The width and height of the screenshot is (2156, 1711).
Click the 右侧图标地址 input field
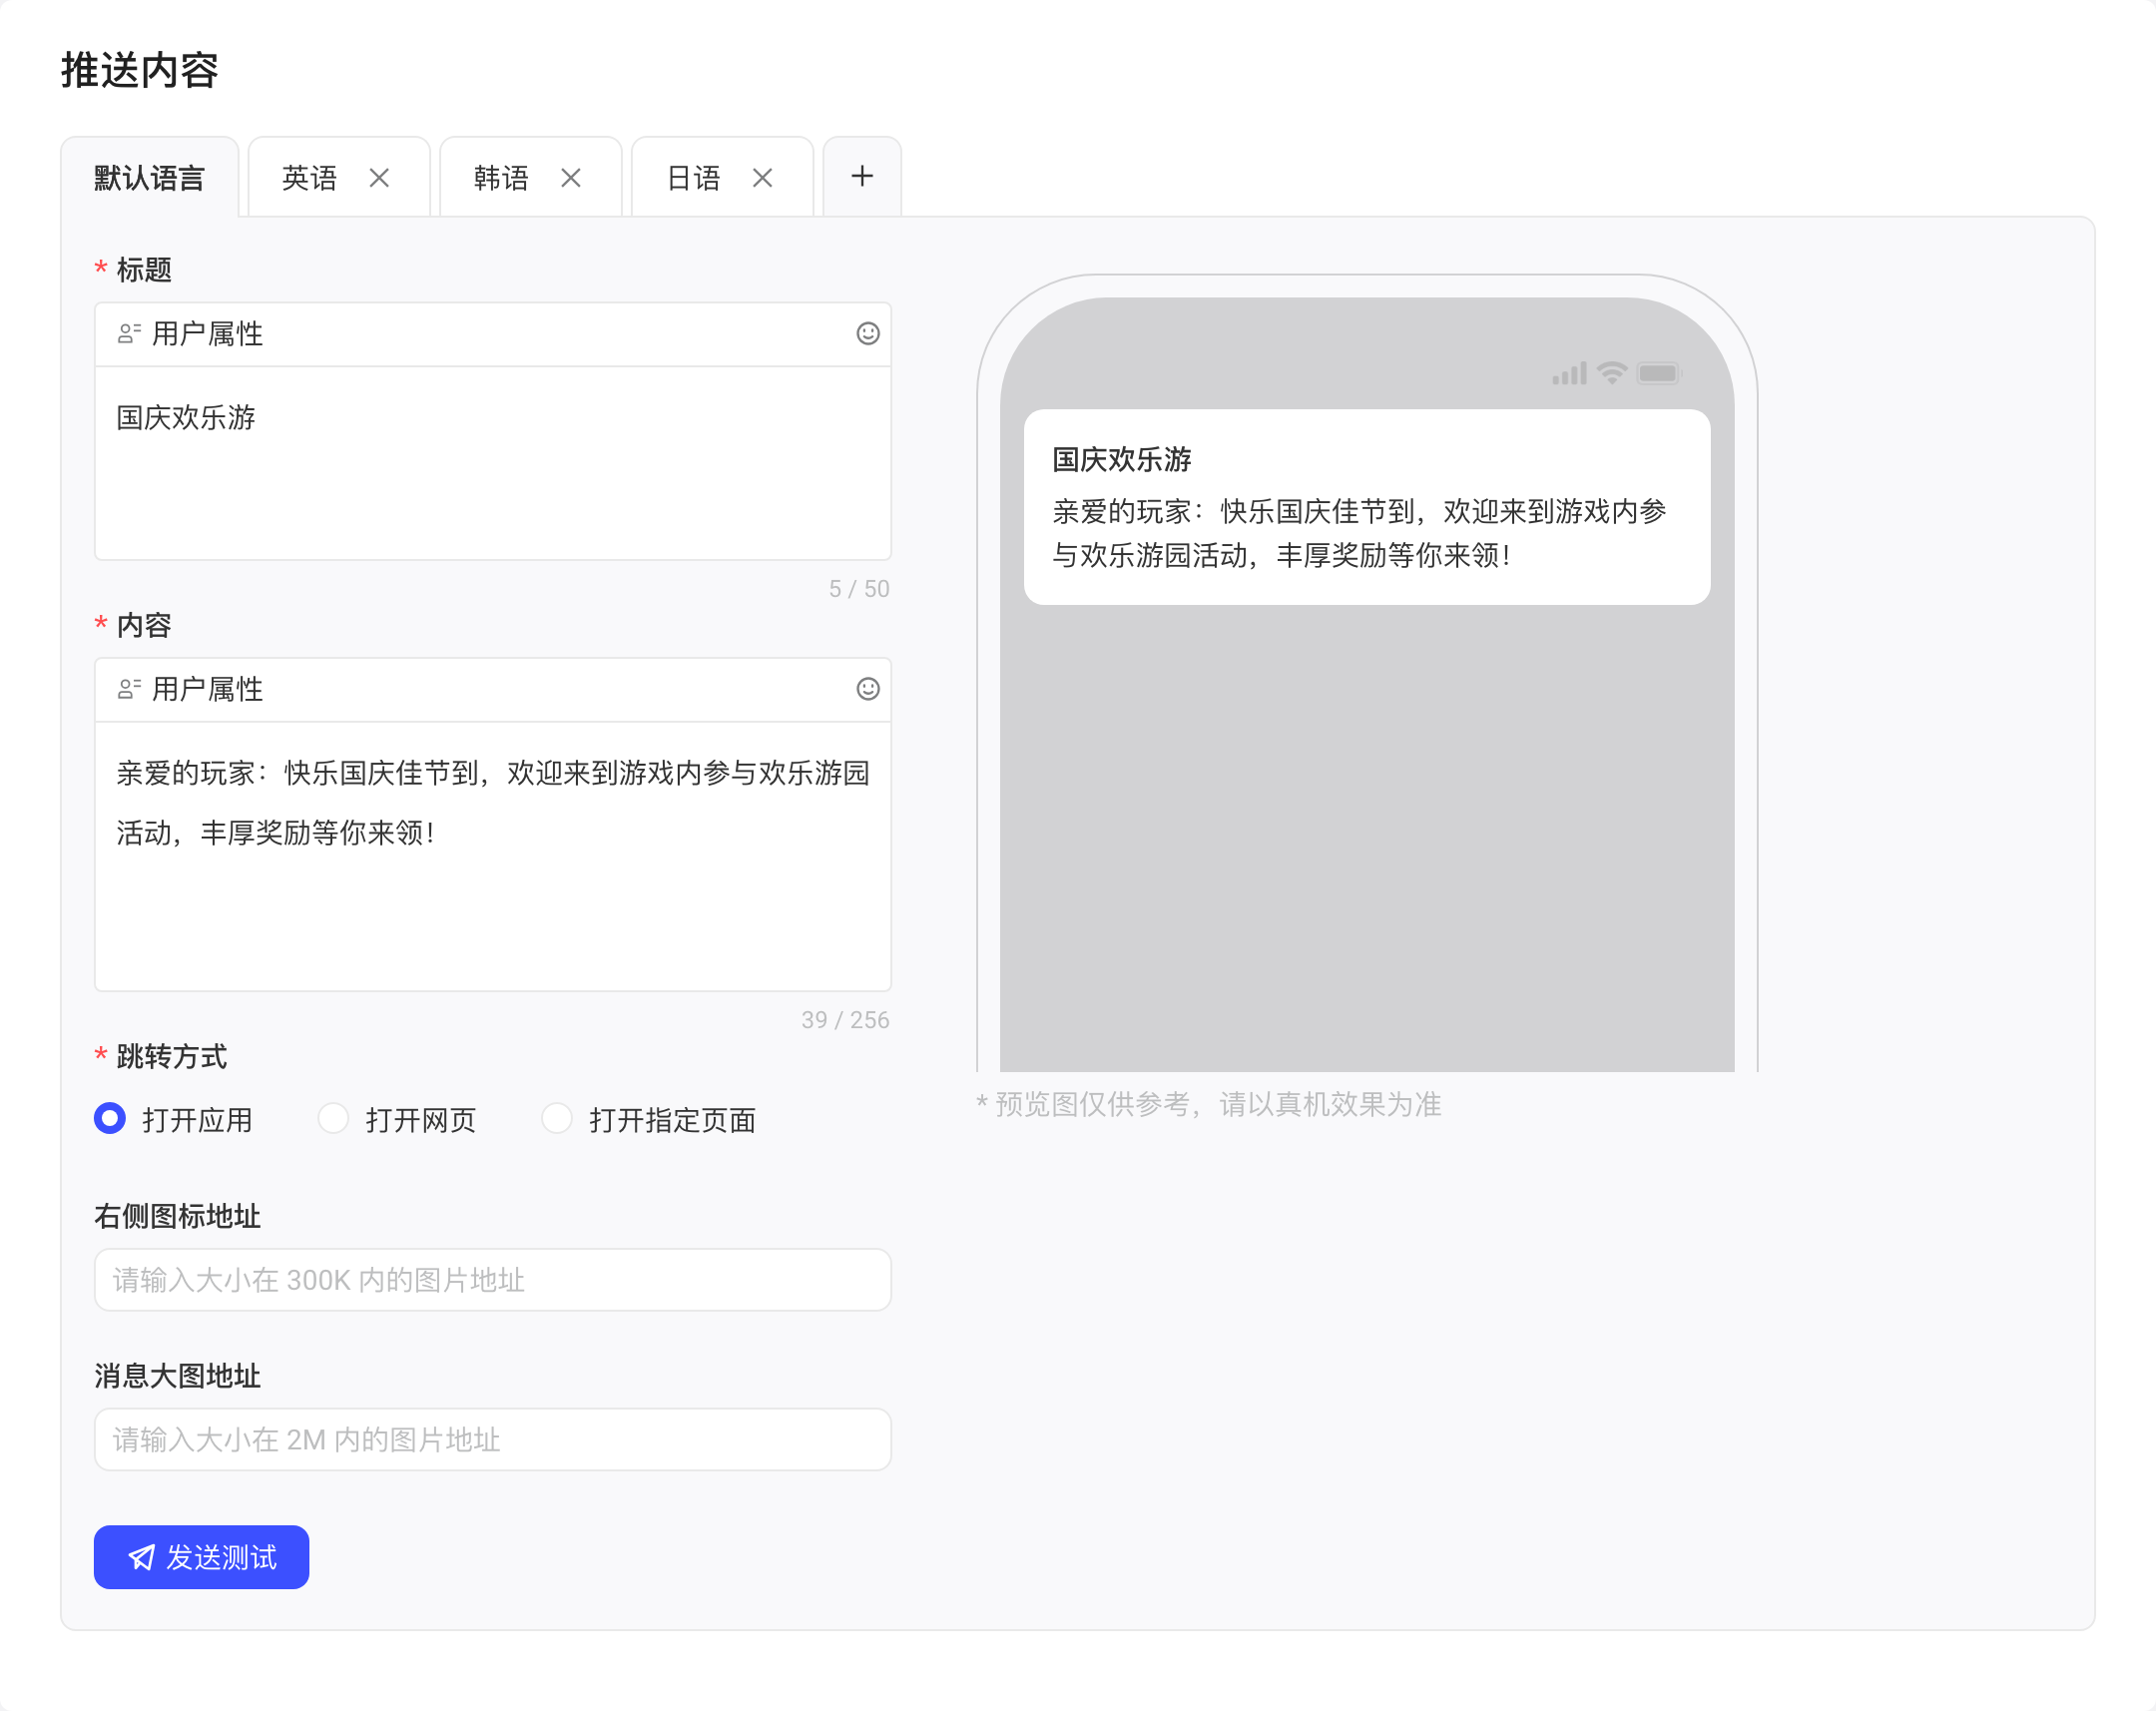click(x=493, y=1280)
